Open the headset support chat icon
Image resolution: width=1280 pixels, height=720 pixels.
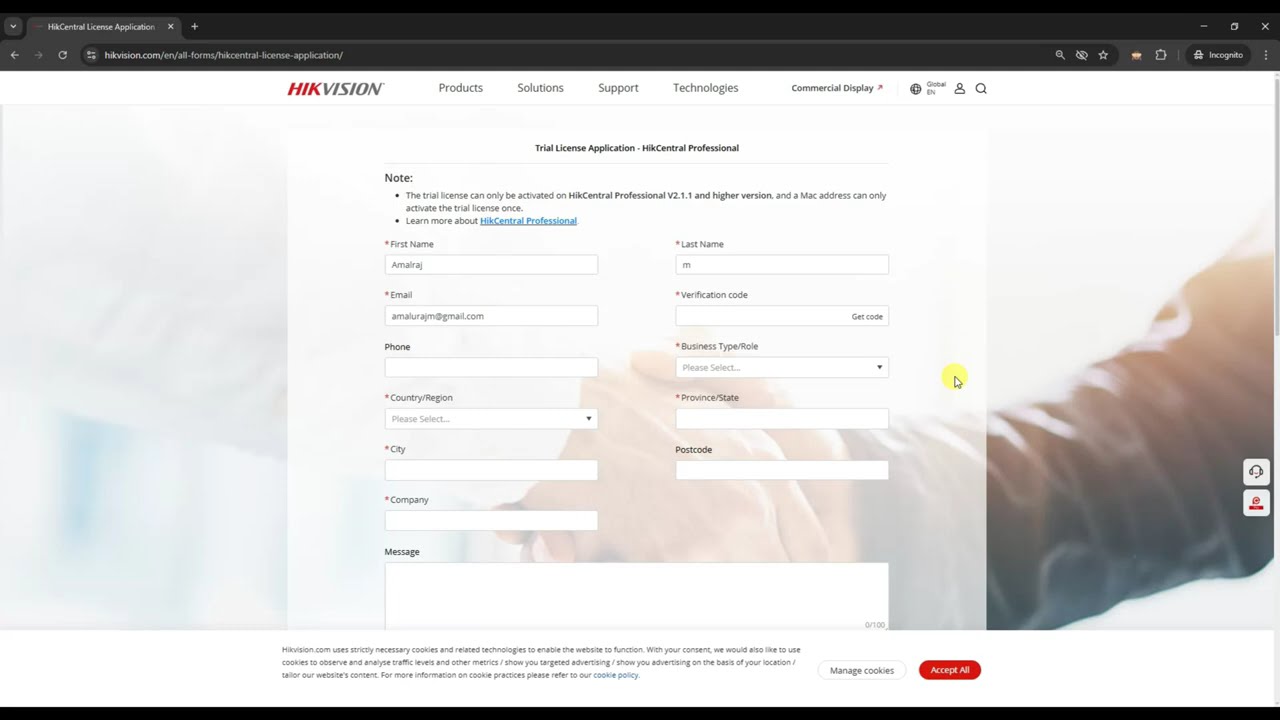1257,472
